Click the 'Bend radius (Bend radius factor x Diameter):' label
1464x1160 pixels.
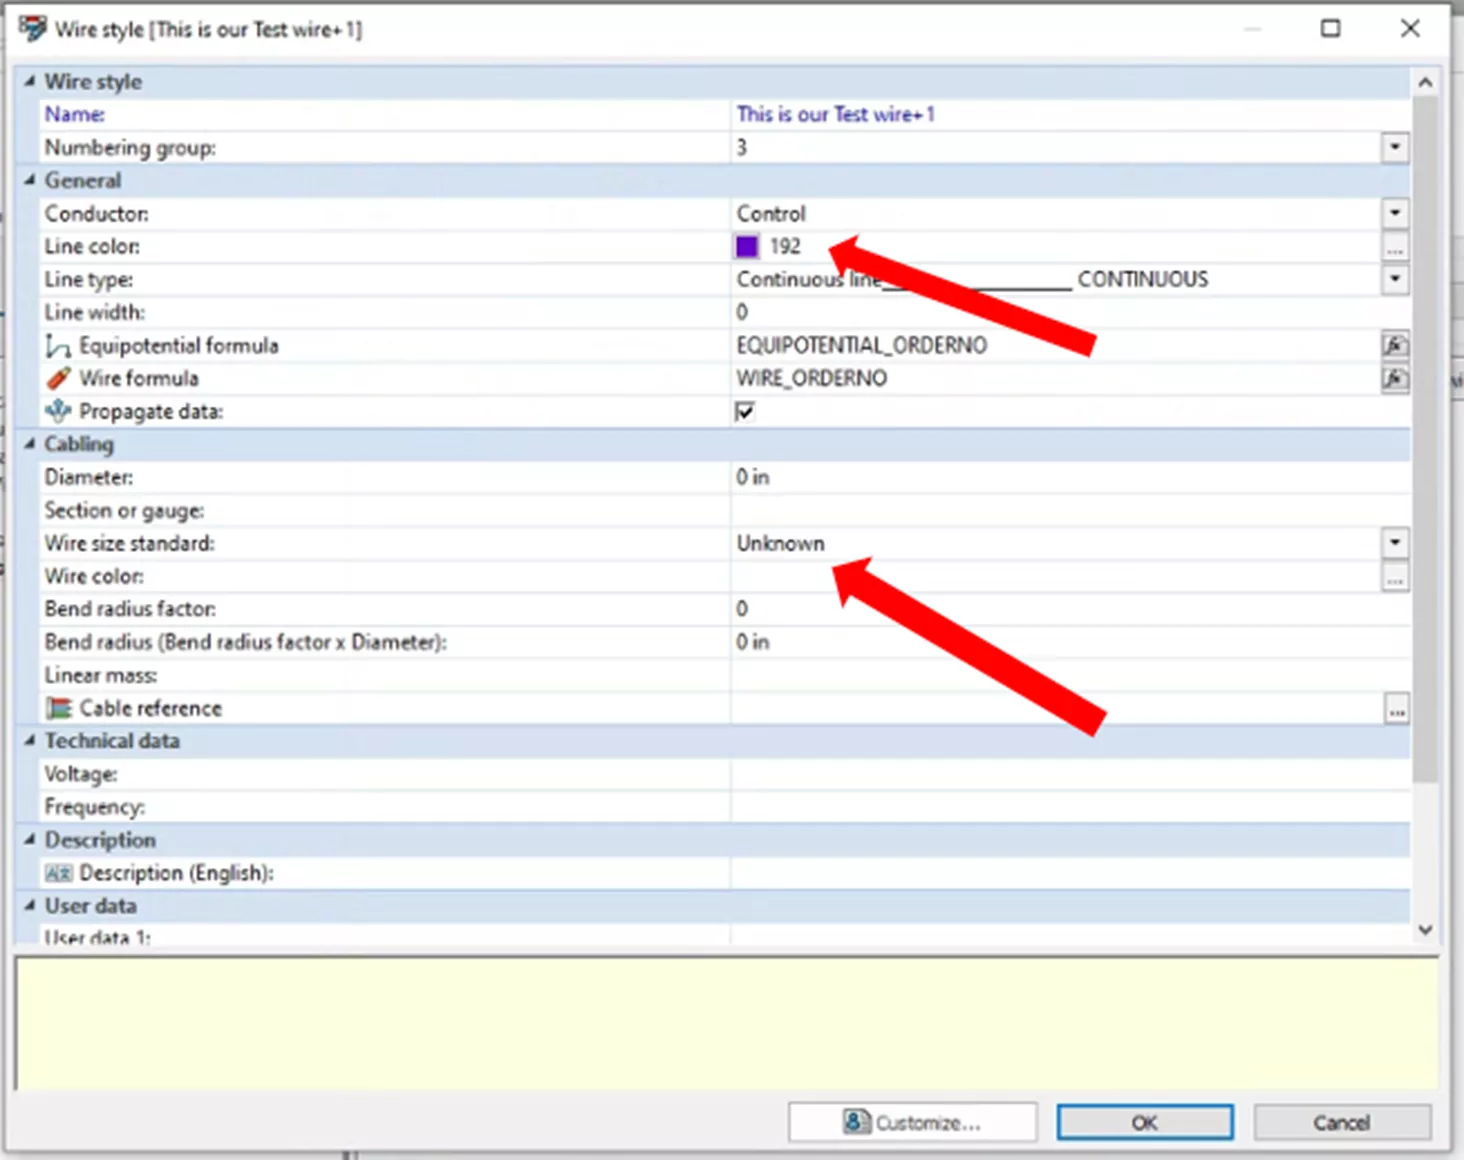coord(245,642)
